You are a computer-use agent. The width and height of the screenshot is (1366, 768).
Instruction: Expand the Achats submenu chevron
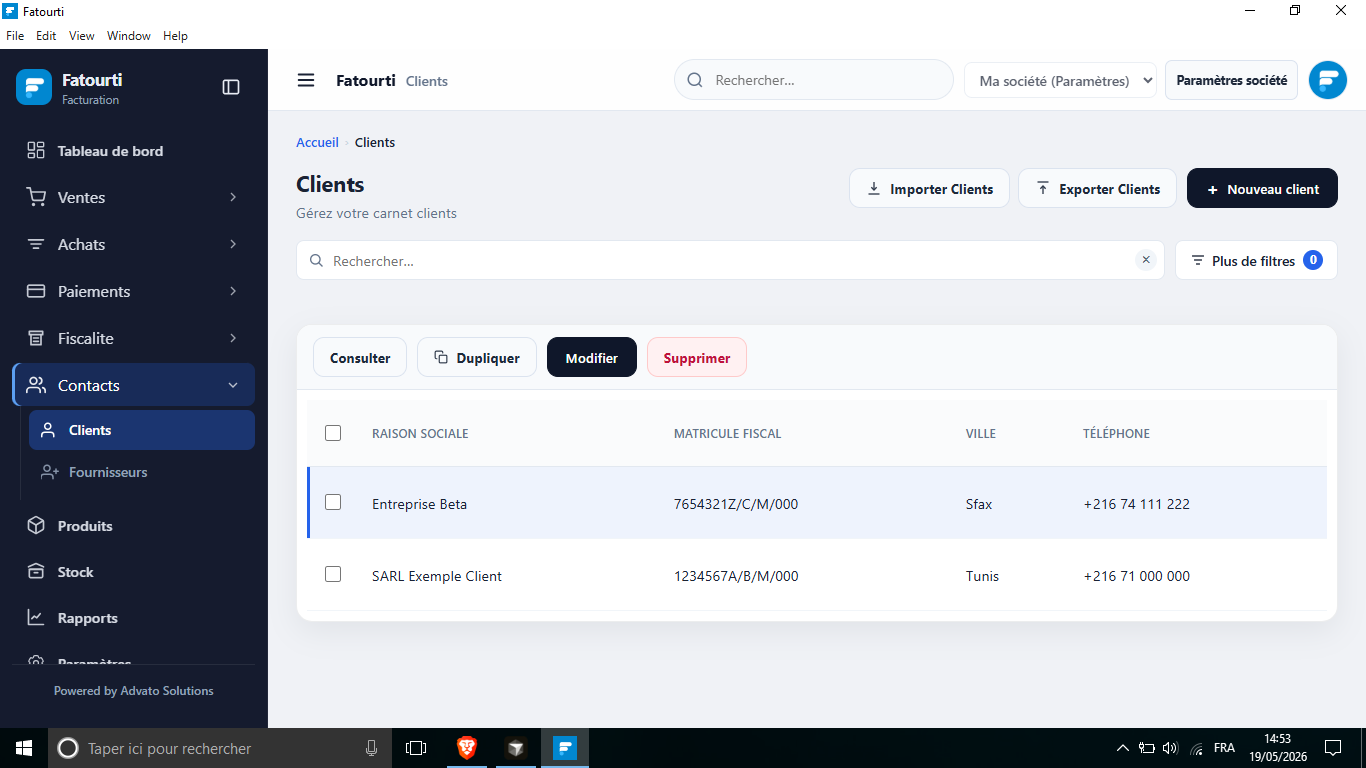coord(233,244)
